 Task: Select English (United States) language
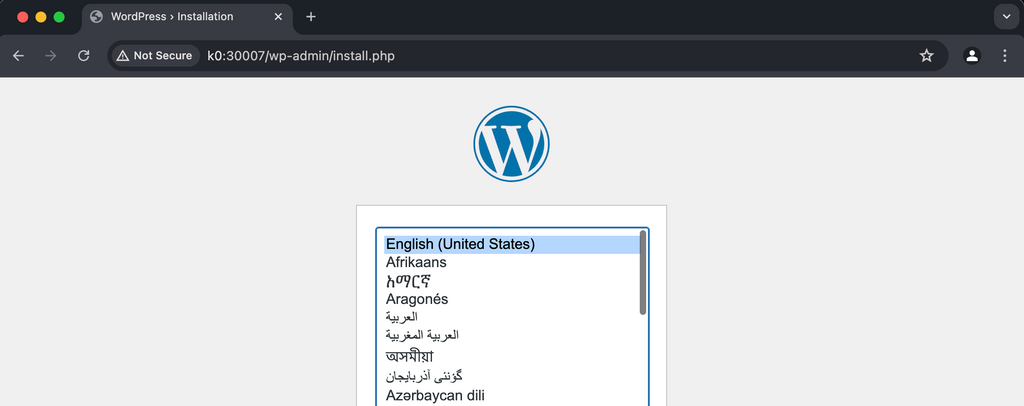coord(460,244)
